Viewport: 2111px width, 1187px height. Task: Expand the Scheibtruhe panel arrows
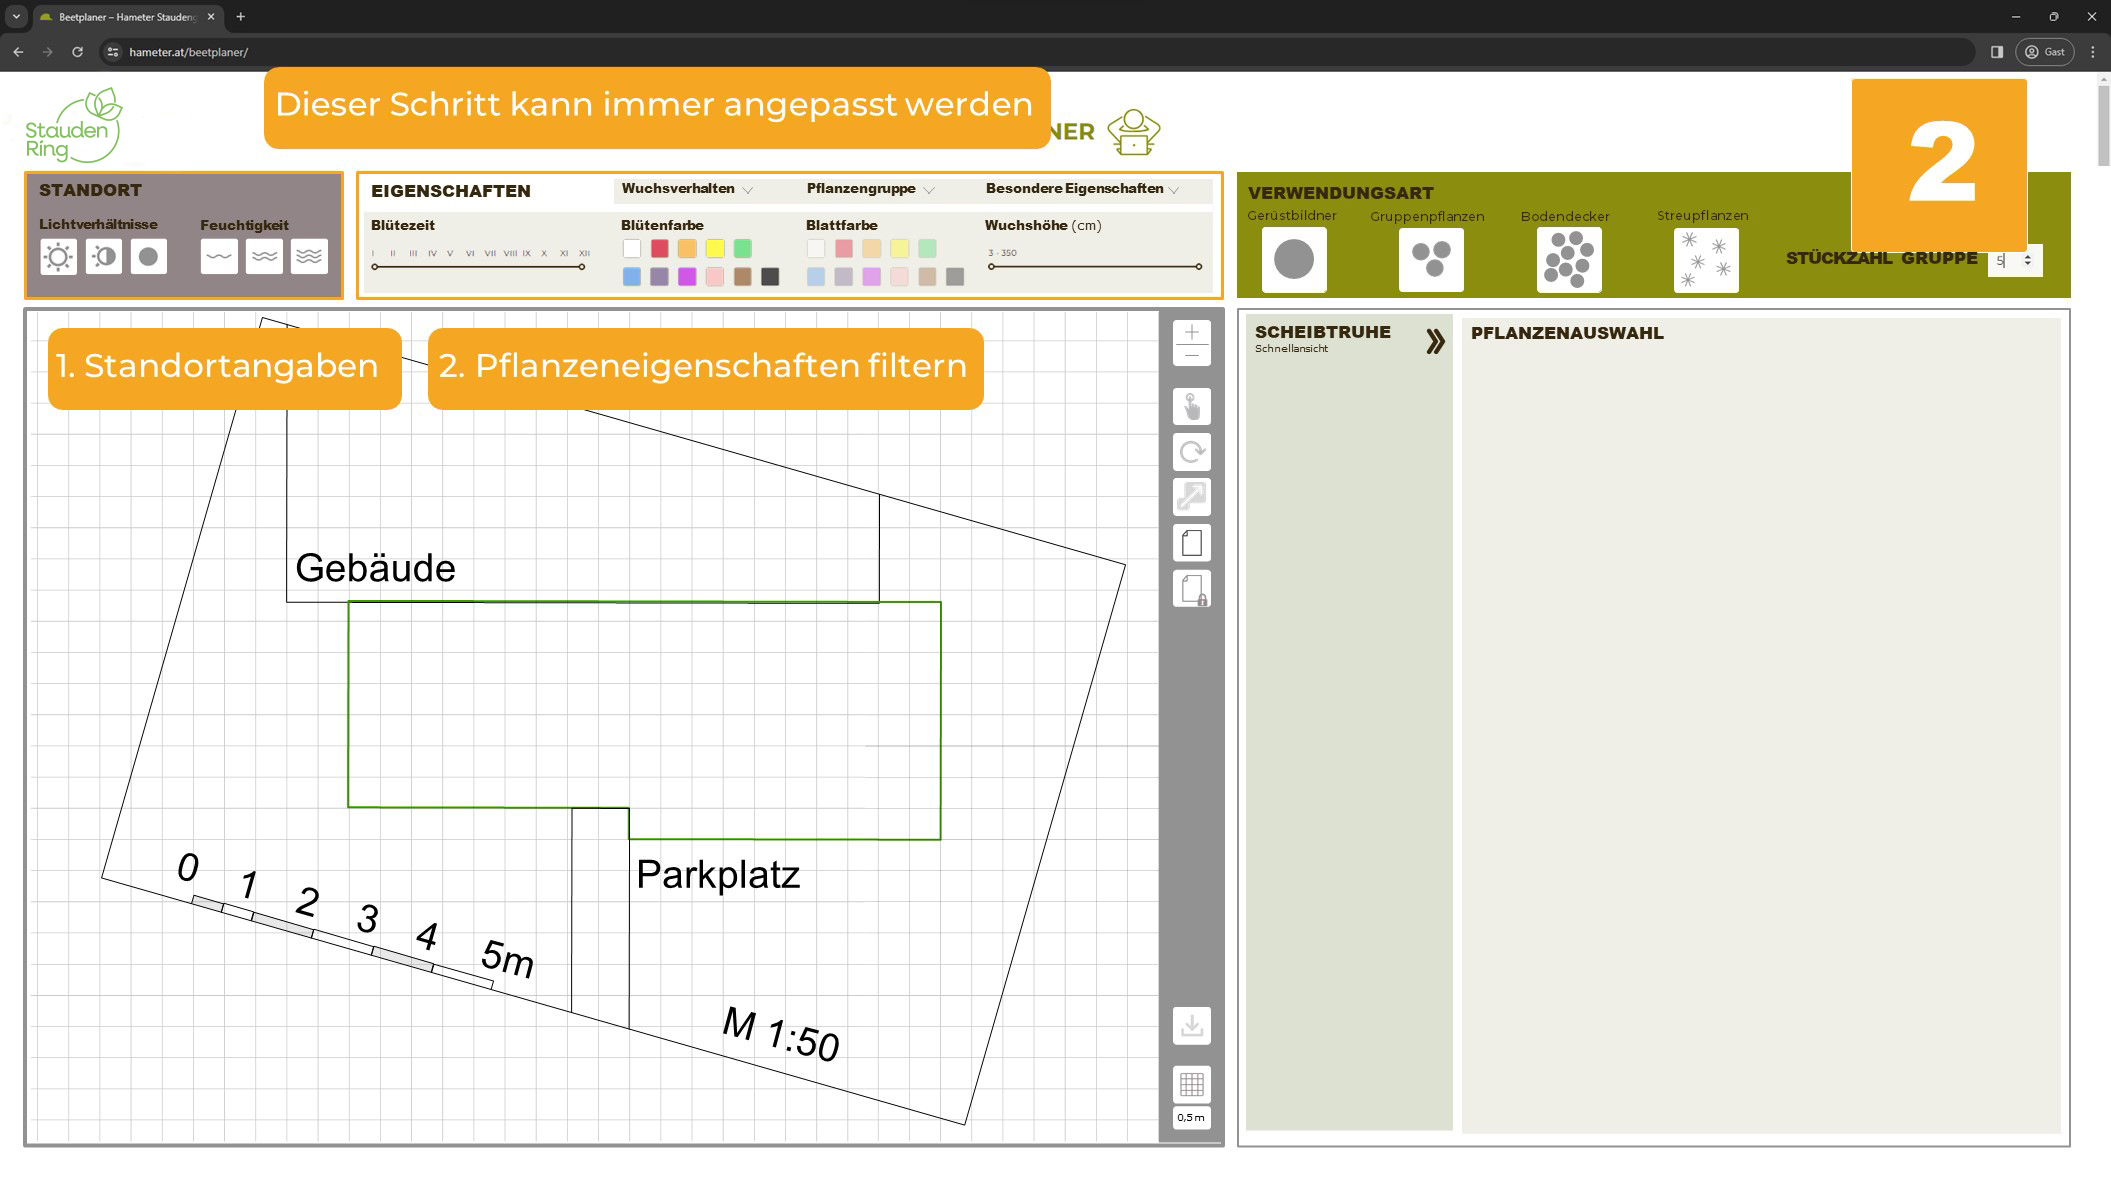pyautogui.click(x=1435, y=342)
